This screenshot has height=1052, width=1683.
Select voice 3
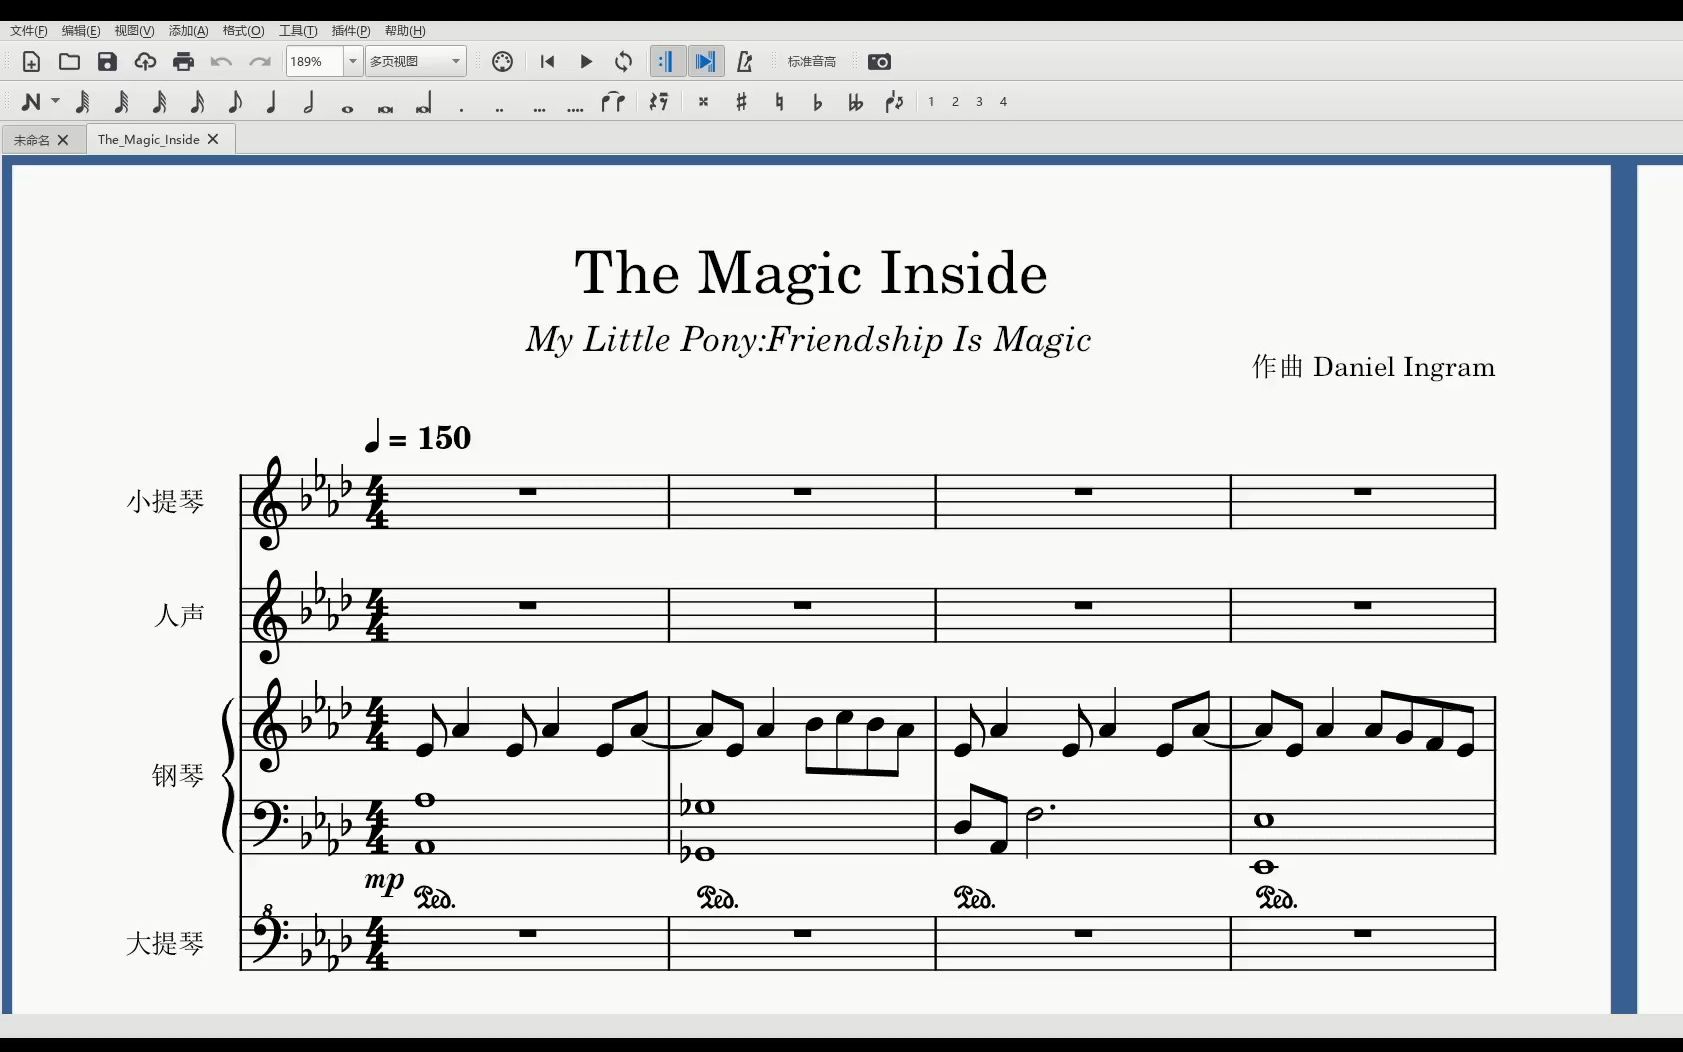coord(979,102)
